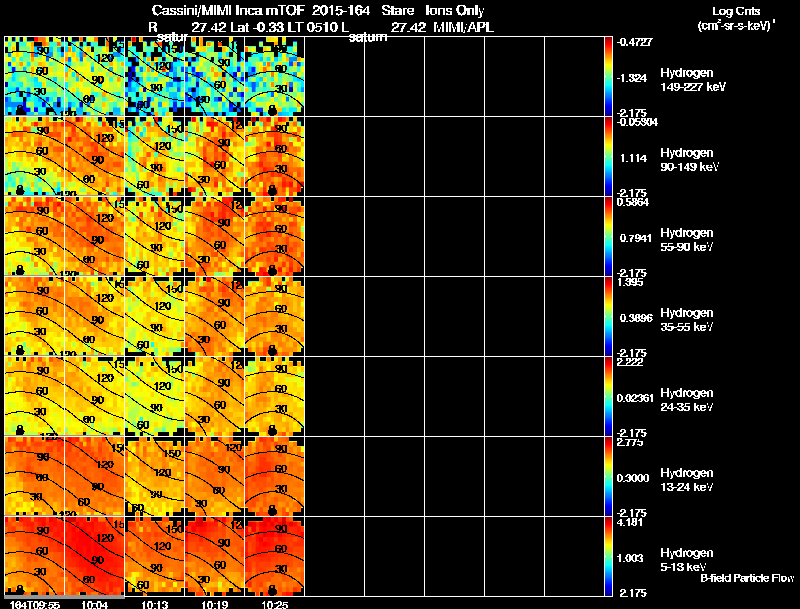Select the 10:19 panel of Hydrogen 55-90 keV
This screenshot has height=609, width=800.
[215, 236]
